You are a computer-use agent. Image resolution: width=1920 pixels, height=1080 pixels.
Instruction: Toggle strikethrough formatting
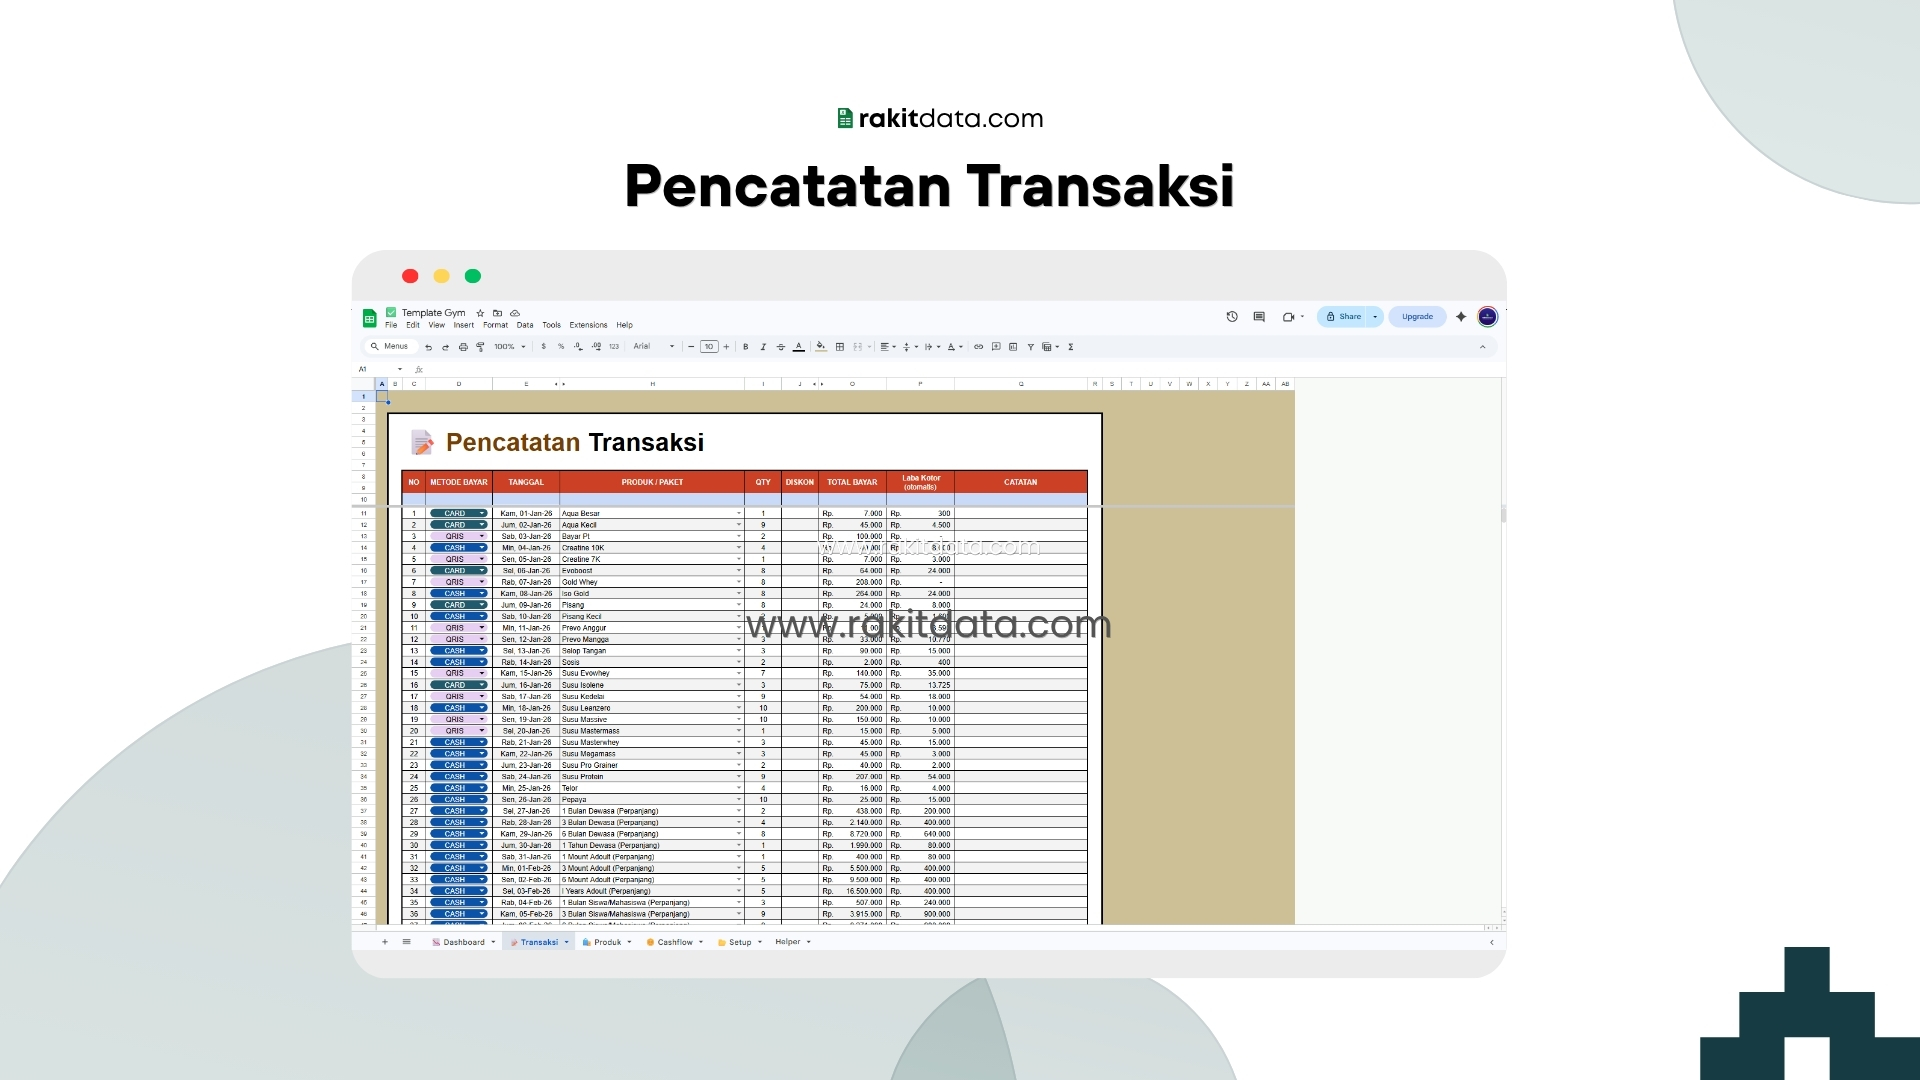781,347
